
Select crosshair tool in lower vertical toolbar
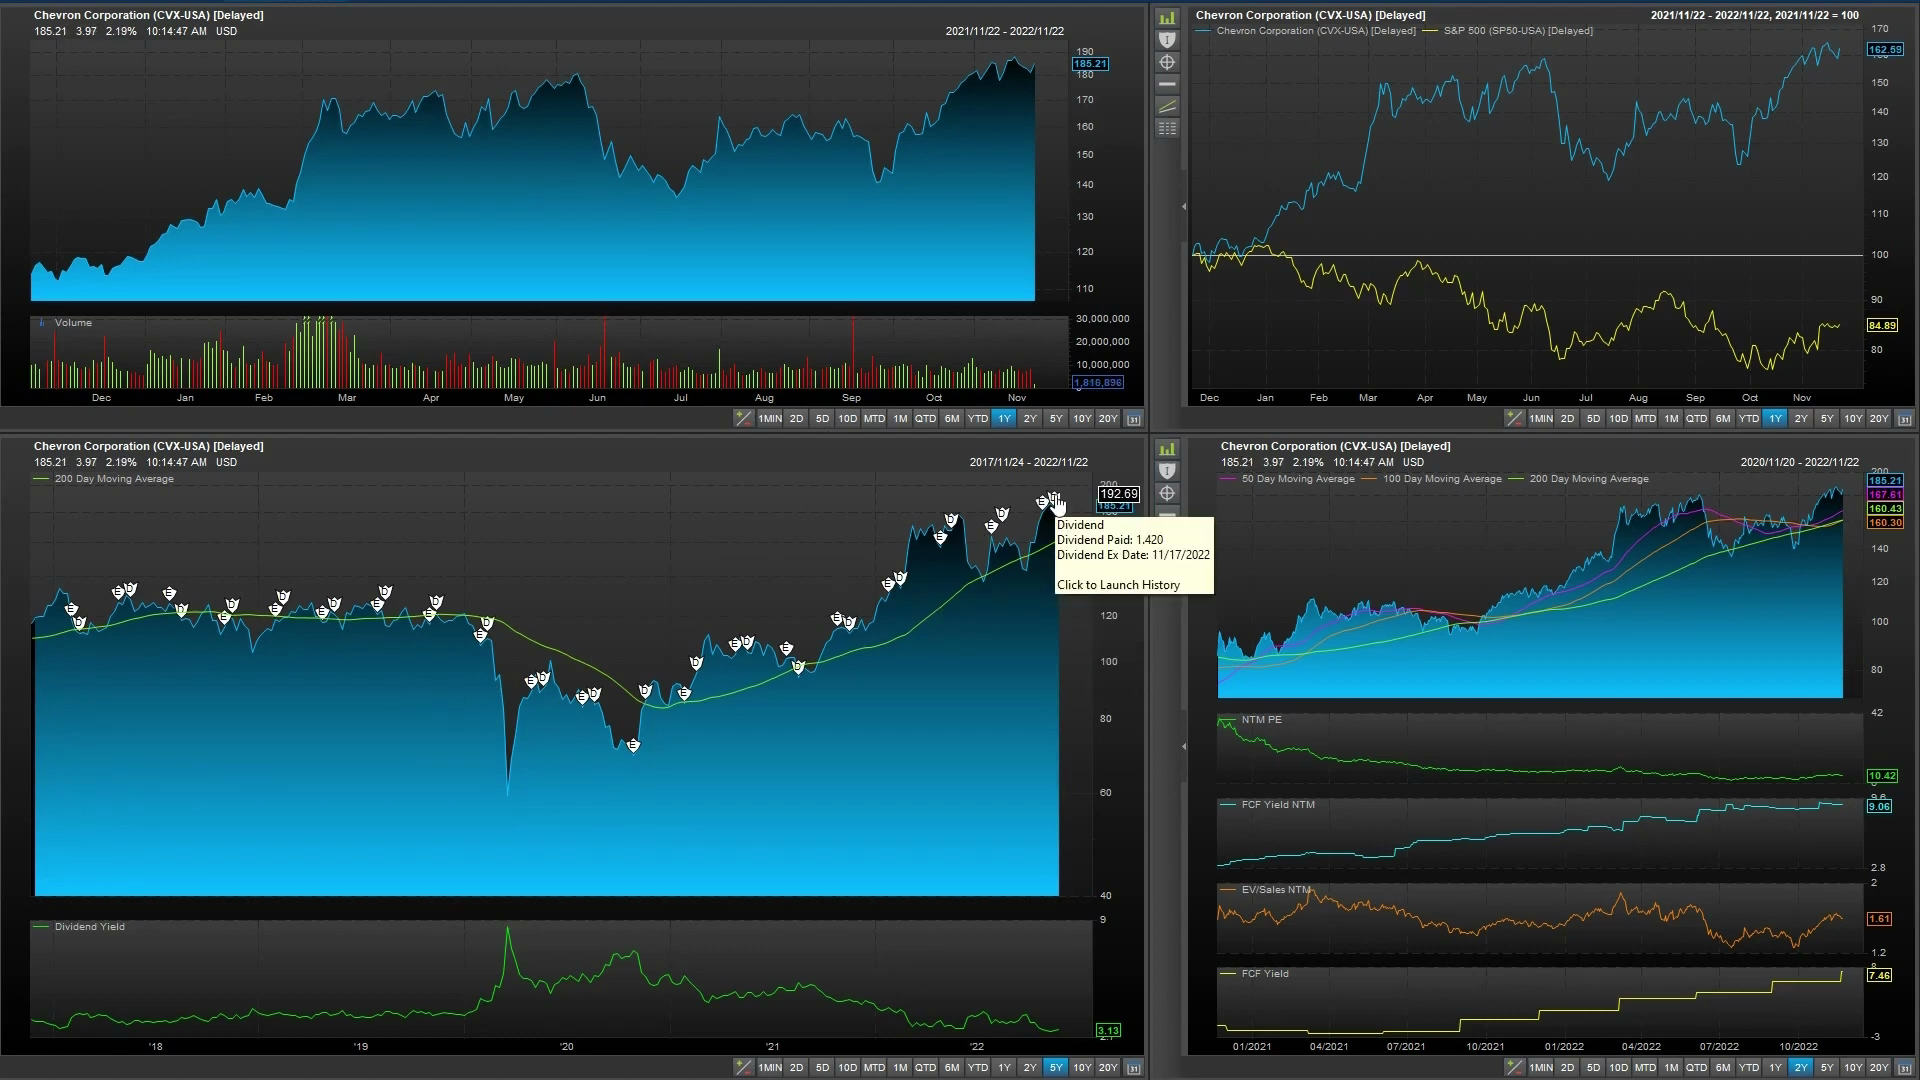coord(1167,493)
